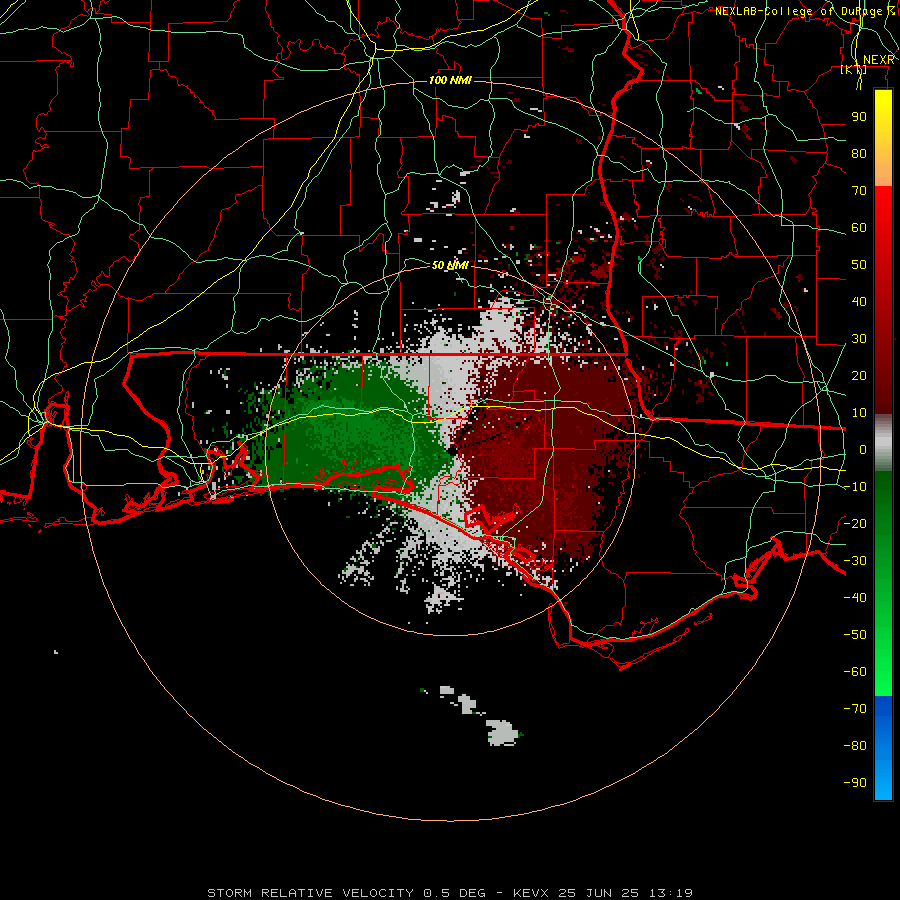Screen dimensions: 900x900
Task: Click the 10 value on the velocity scale
Action: 859,413
